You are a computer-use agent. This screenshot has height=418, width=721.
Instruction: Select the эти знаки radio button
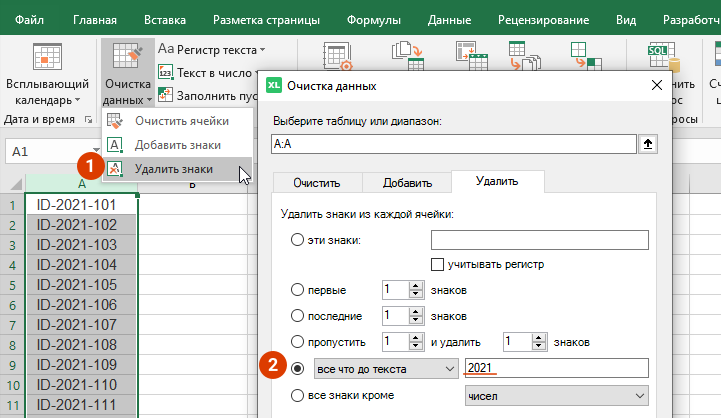(x=297, y=240)
